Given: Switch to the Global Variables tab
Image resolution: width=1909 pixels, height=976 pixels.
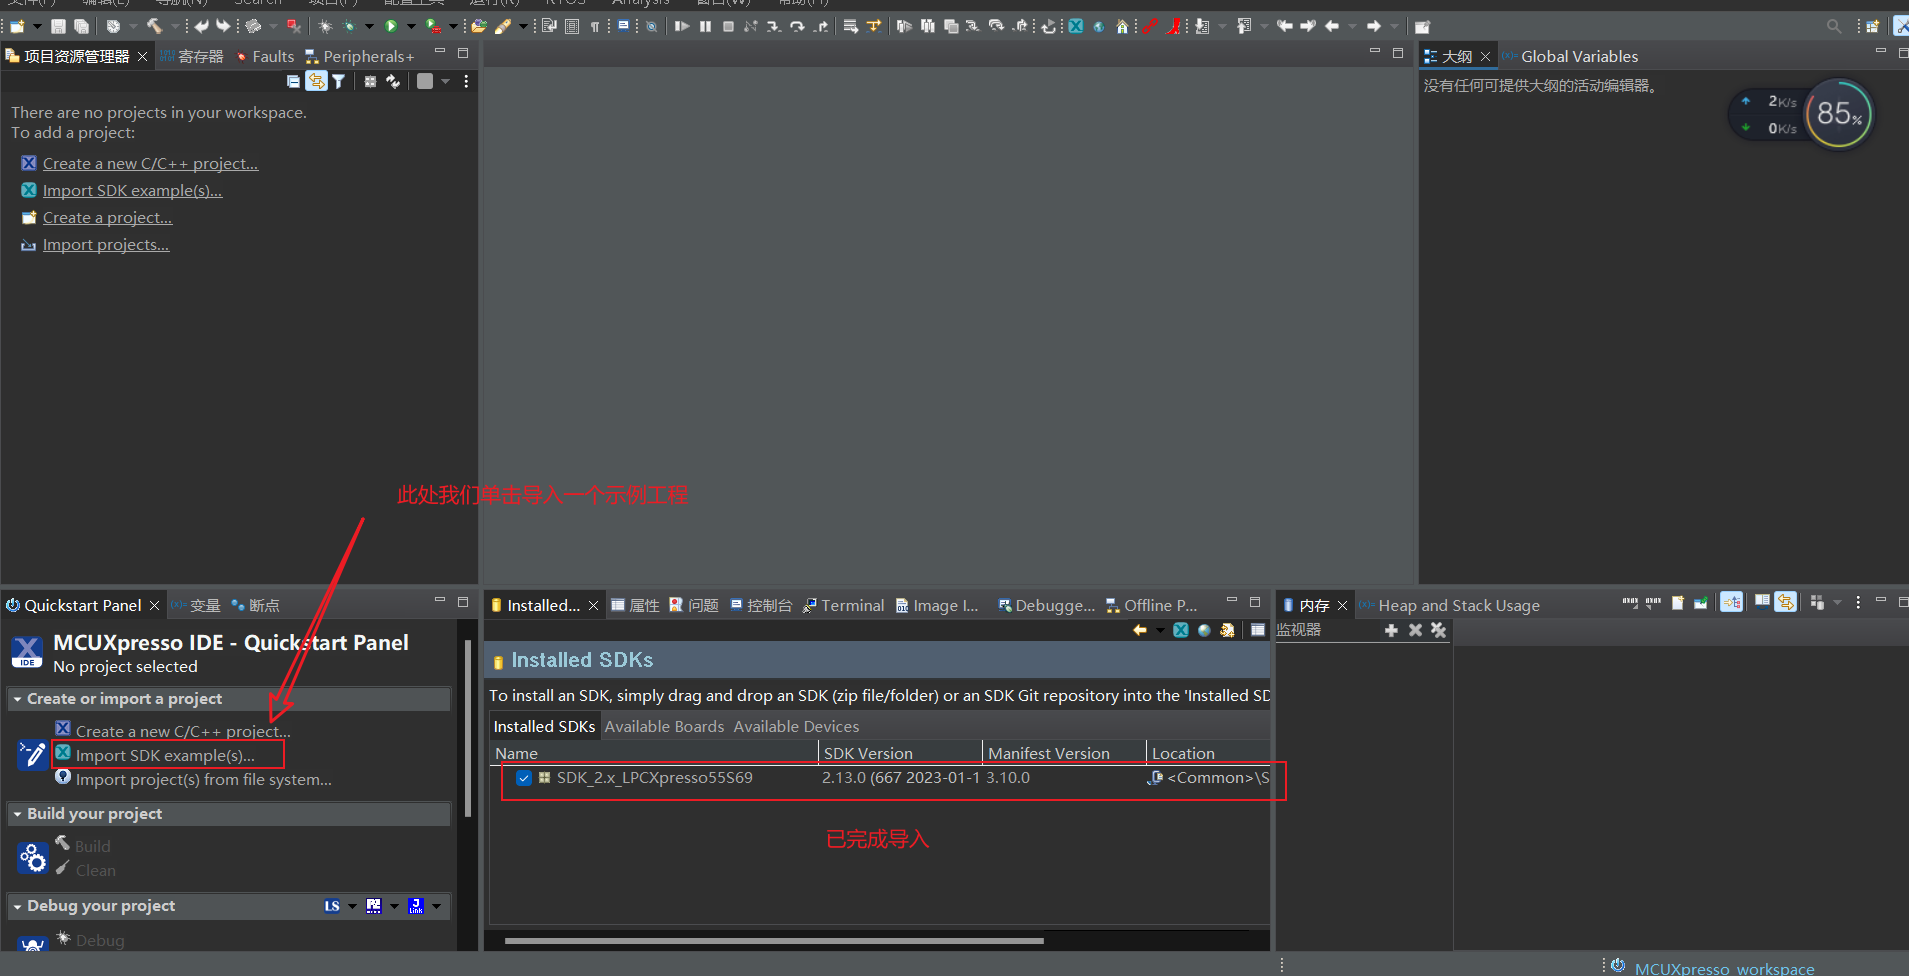Looking at the screenshot, I should tap(1570, 57).
